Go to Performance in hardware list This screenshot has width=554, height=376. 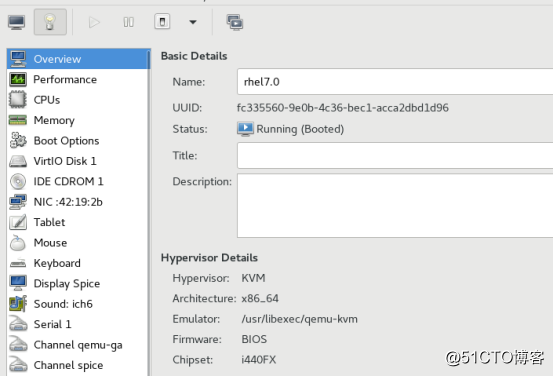point(78,80)
